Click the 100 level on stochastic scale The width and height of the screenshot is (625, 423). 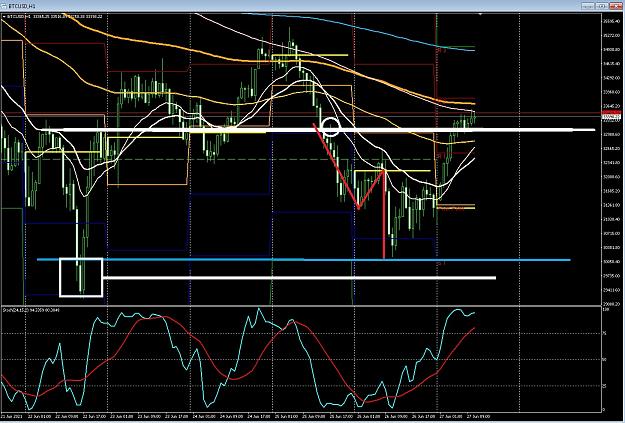605,309
